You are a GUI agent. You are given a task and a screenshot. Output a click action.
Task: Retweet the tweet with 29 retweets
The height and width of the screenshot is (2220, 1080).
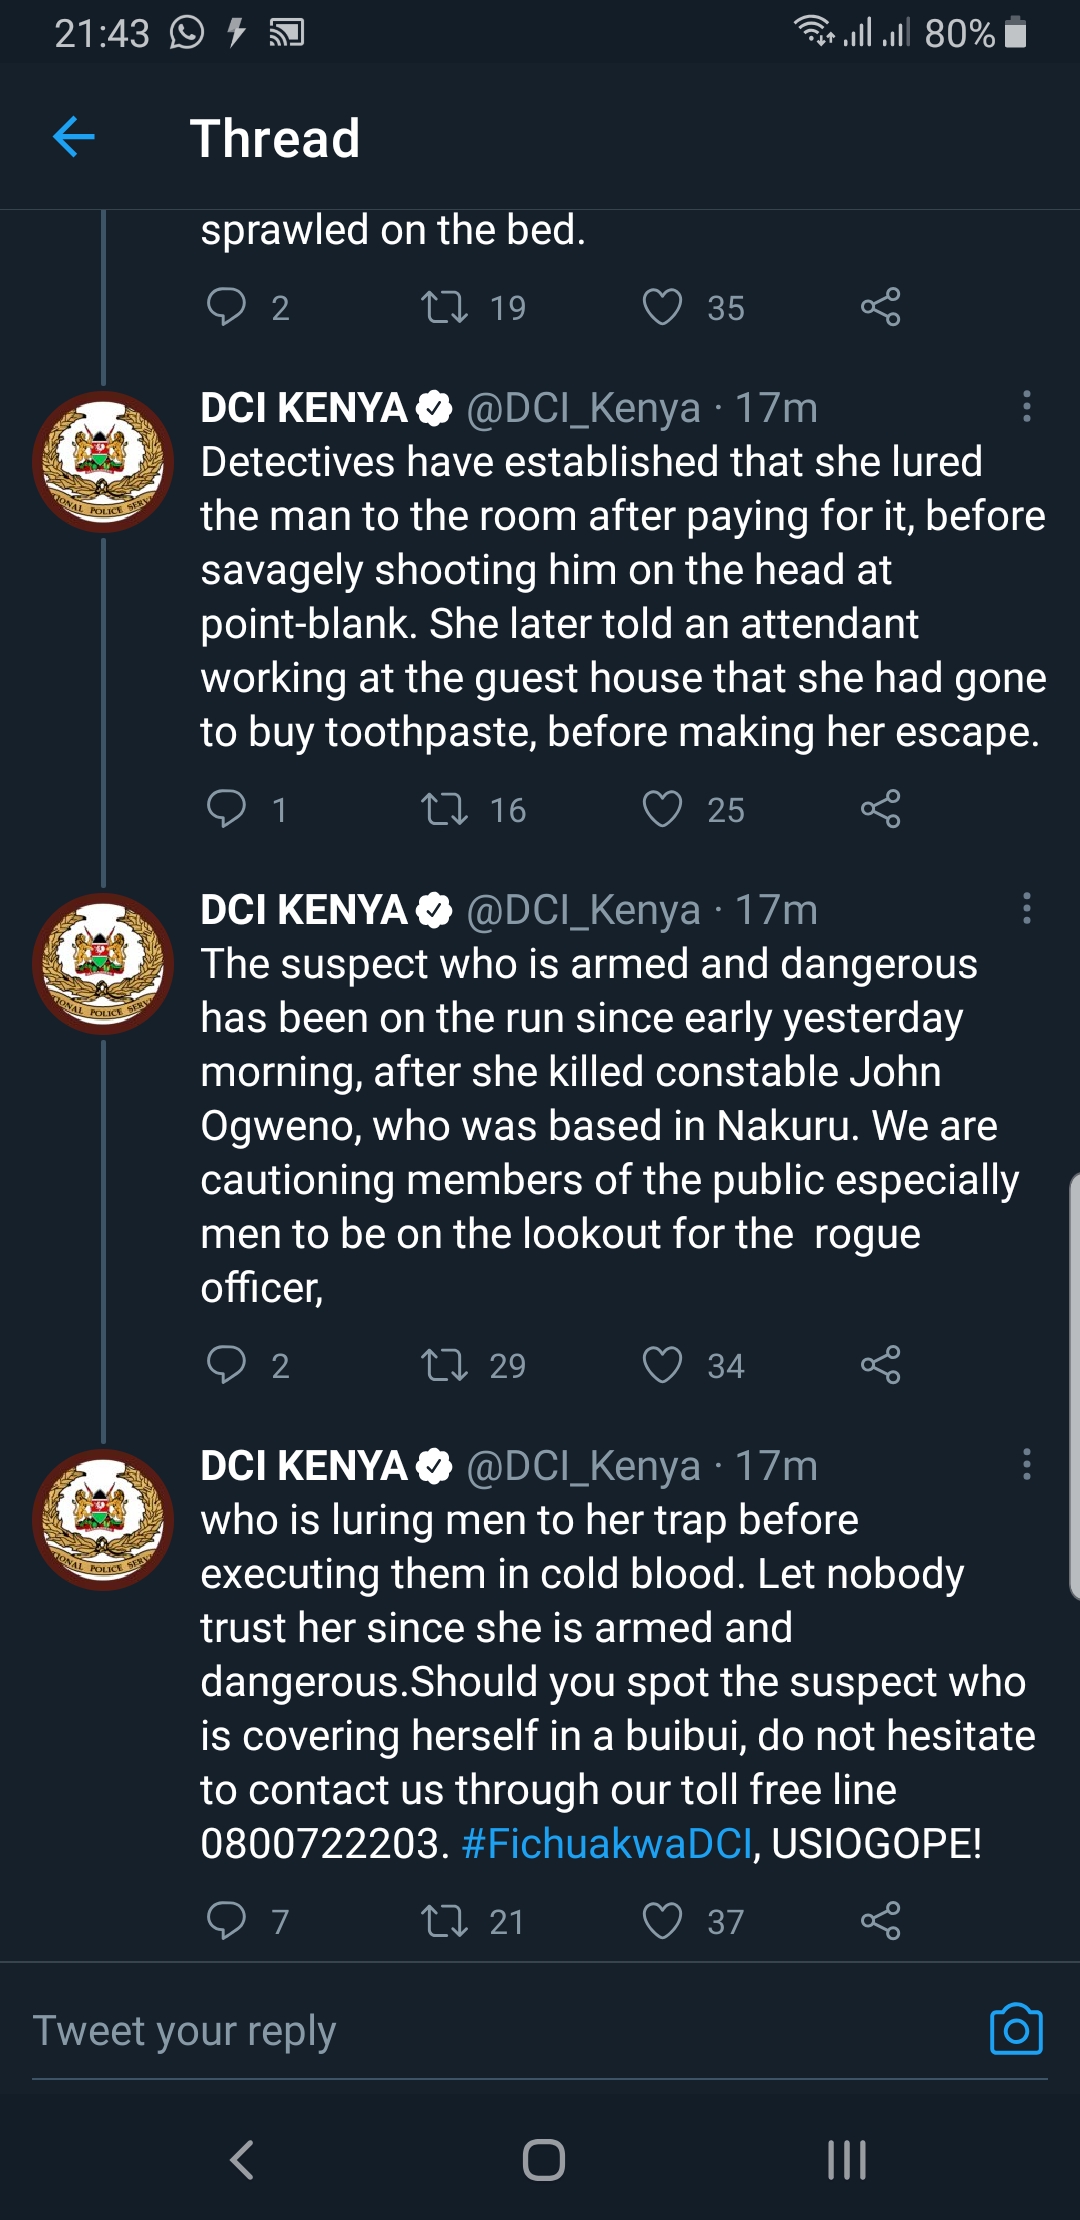[444, 1364]
